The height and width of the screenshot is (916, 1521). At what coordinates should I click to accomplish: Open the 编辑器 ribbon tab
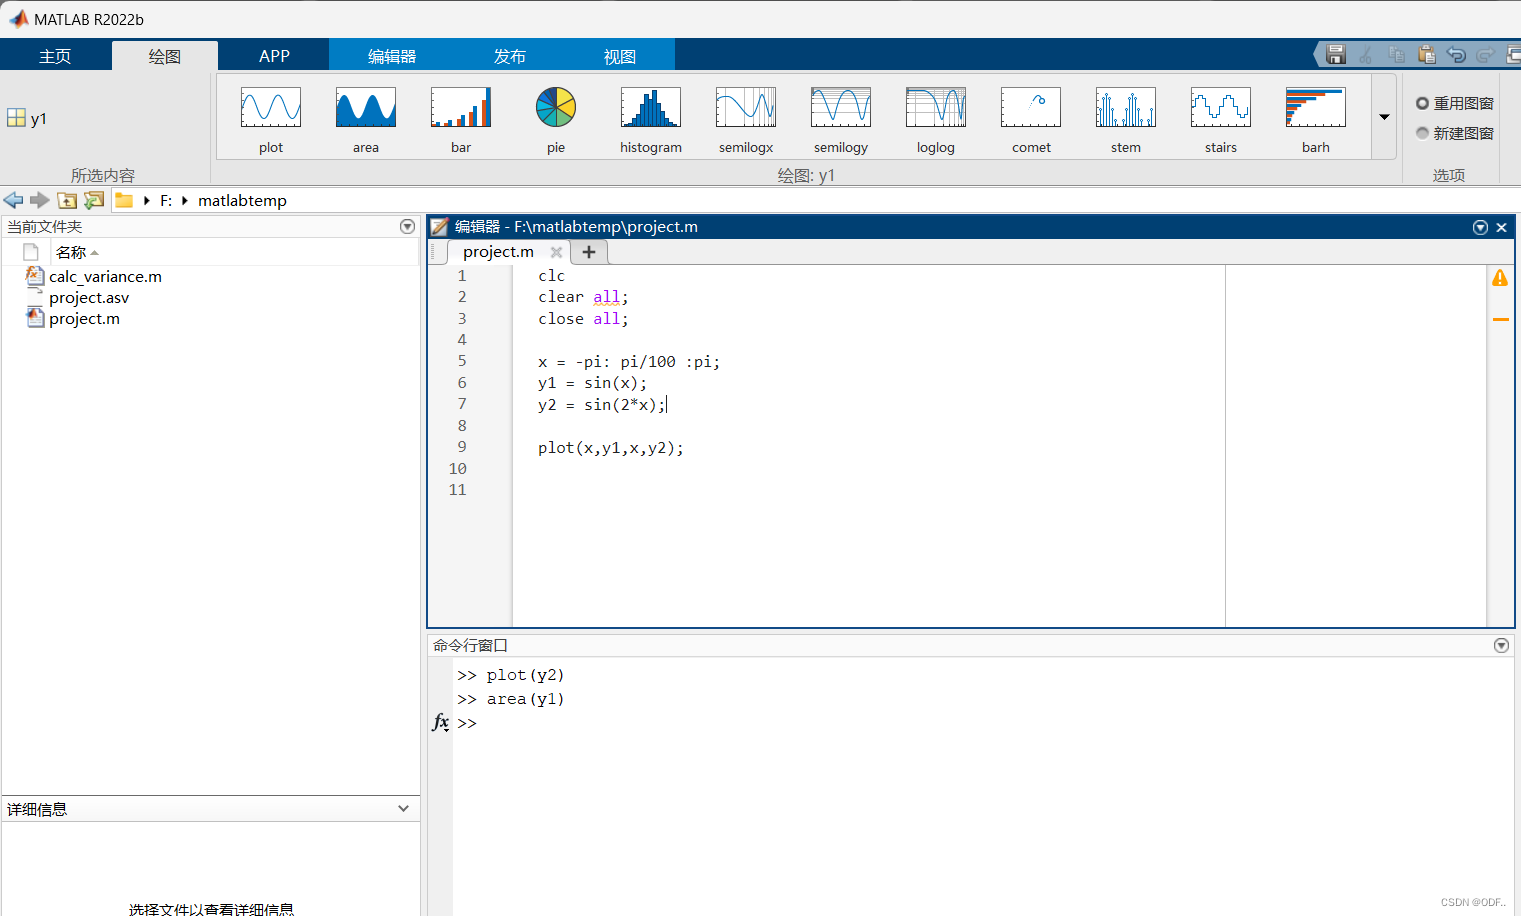[x=391, y=56]
